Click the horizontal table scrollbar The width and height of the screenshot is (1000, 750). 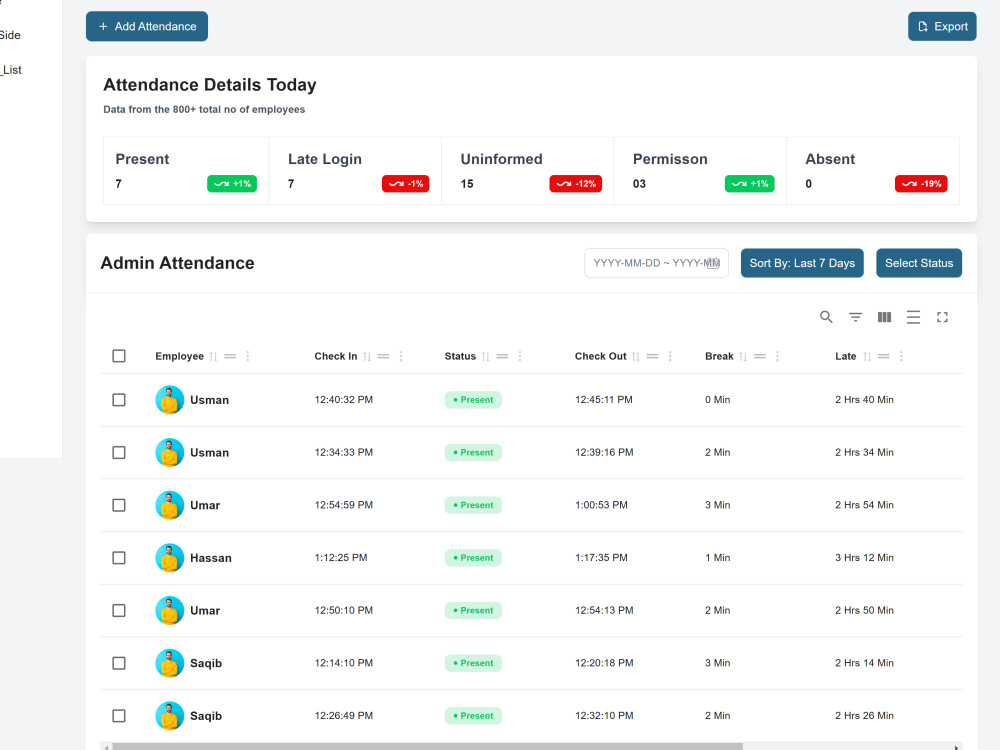pyautogui.click(x=427, y=746)
